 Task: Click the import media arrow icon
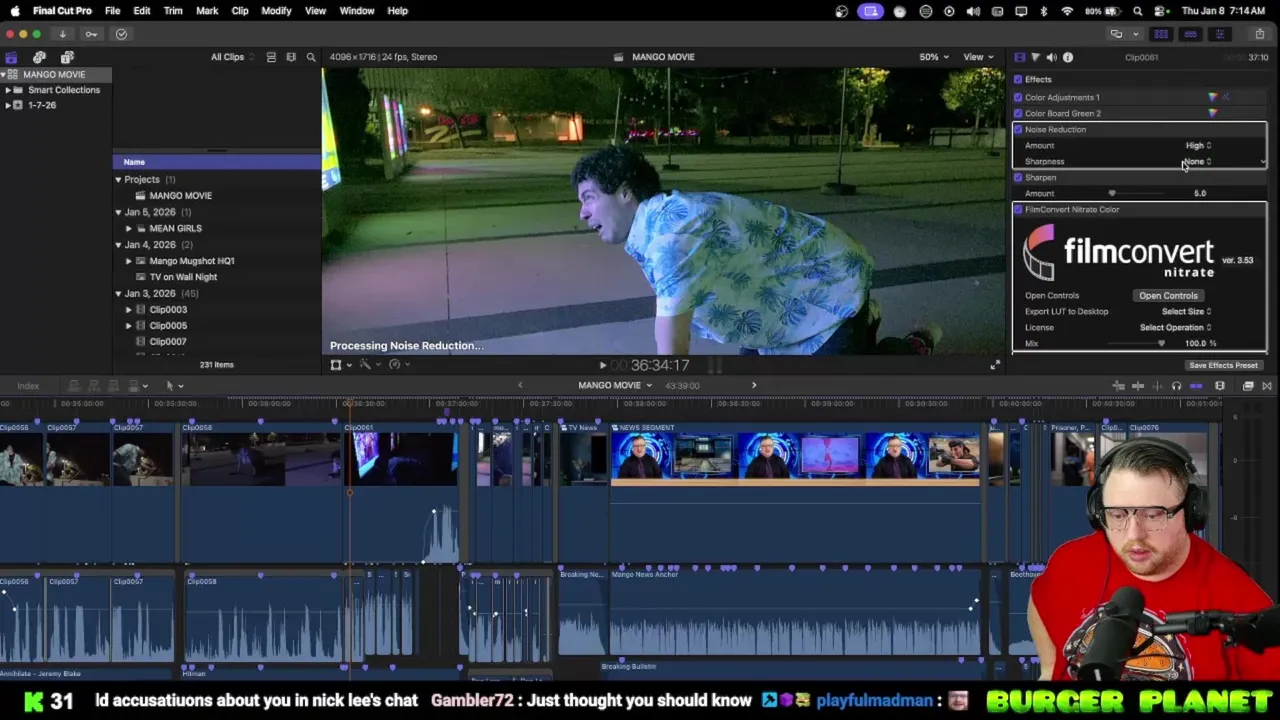pyautogui.click(x=62, y=34)
